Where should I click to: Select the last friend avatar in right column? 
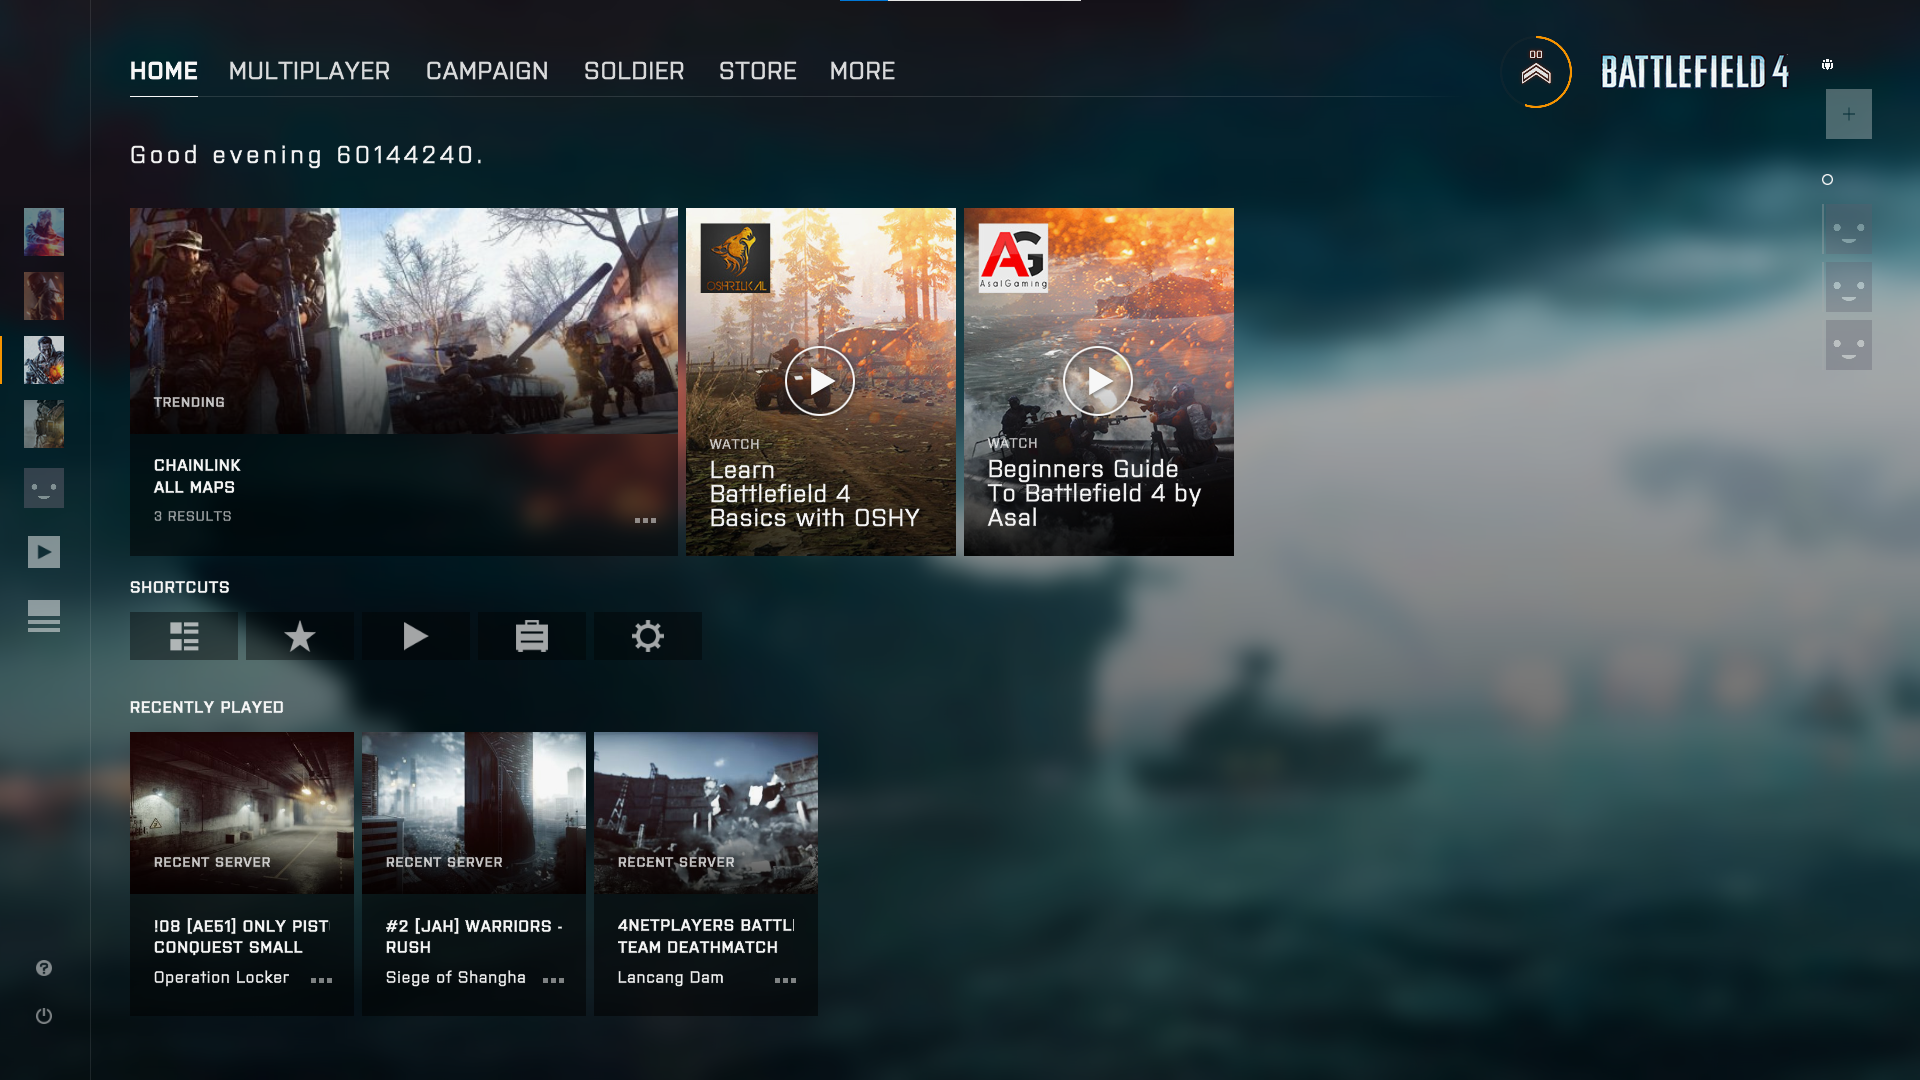point(1849,346)
